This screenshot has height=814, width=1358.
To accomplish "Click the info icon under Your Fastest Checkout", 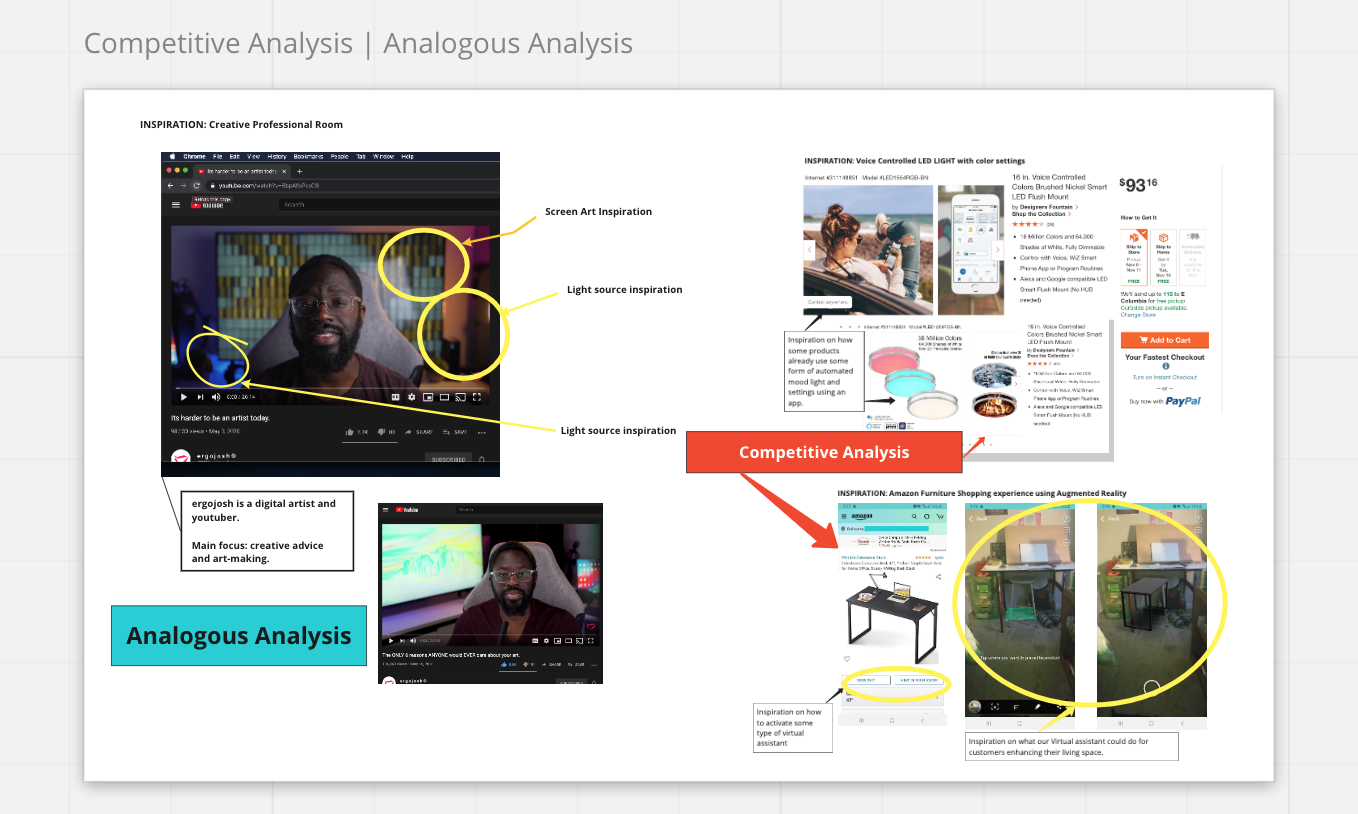I will click(1165, 367).
